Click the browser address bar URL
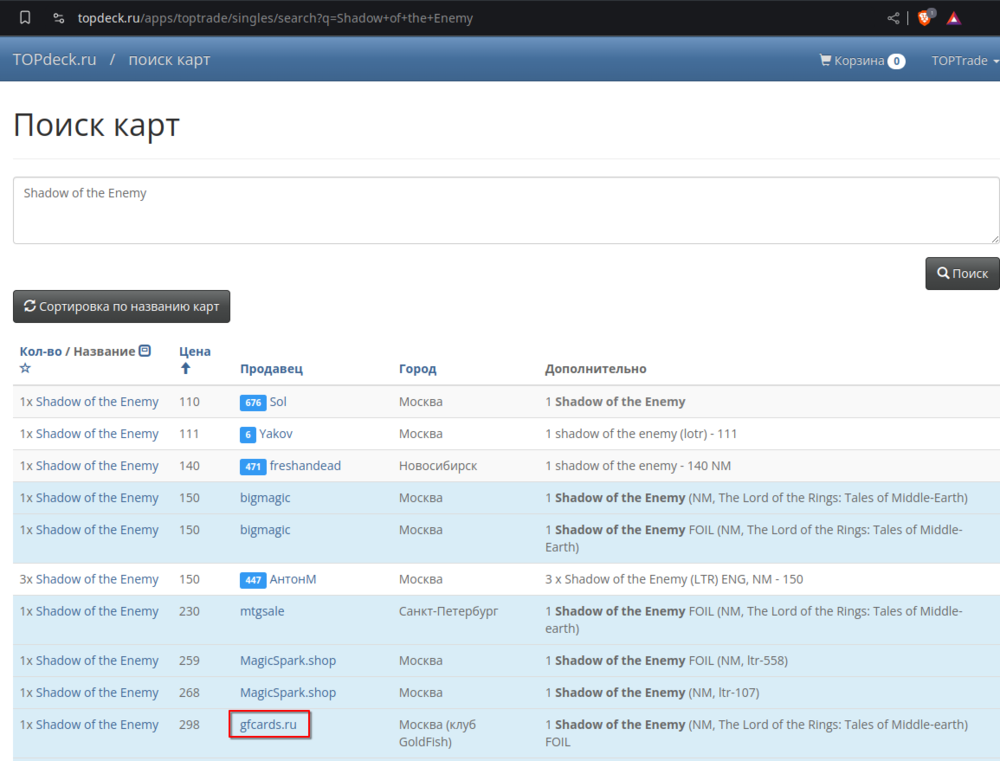 click(275, 18)
